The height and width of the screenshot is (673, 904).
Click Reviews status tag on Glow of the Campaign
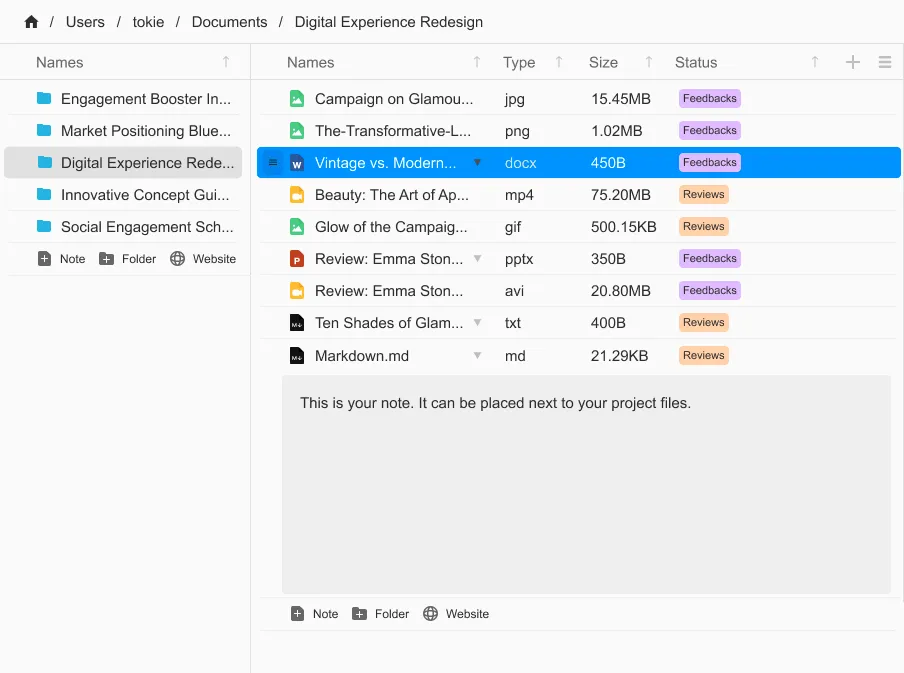pyautogui.click(x=703, y=227)
